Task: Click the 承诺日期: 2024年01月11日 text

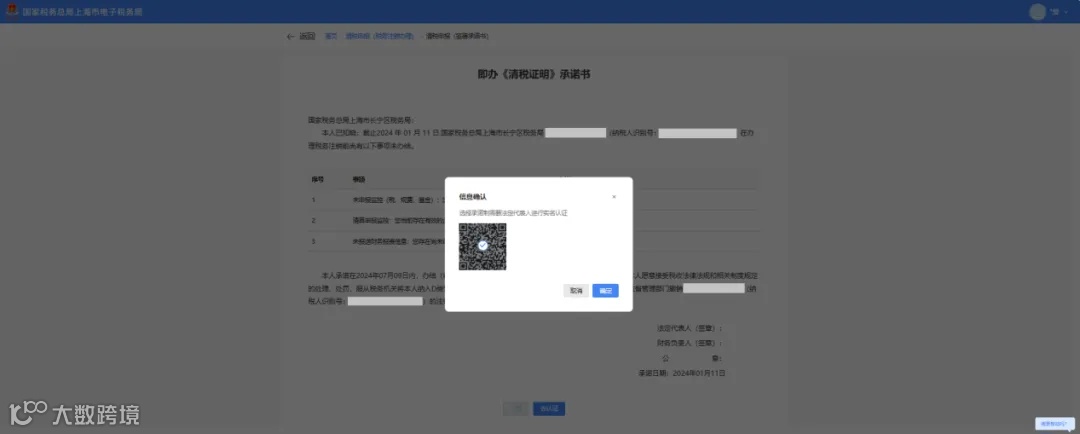Action: 682,373
